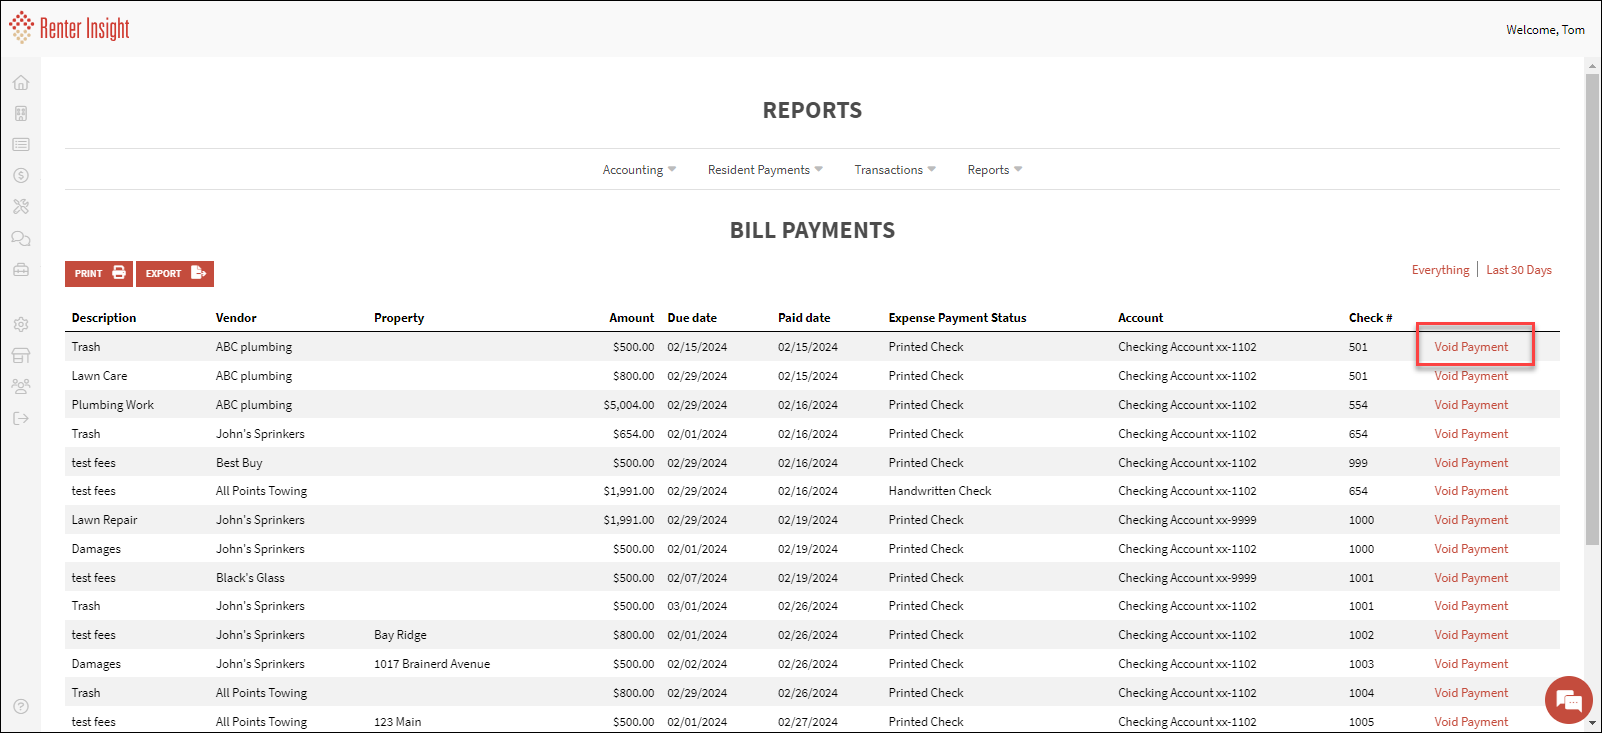Expand the Transactions dropdown menu
Viewport: 1602px width, 733px height.
(895, 170)
